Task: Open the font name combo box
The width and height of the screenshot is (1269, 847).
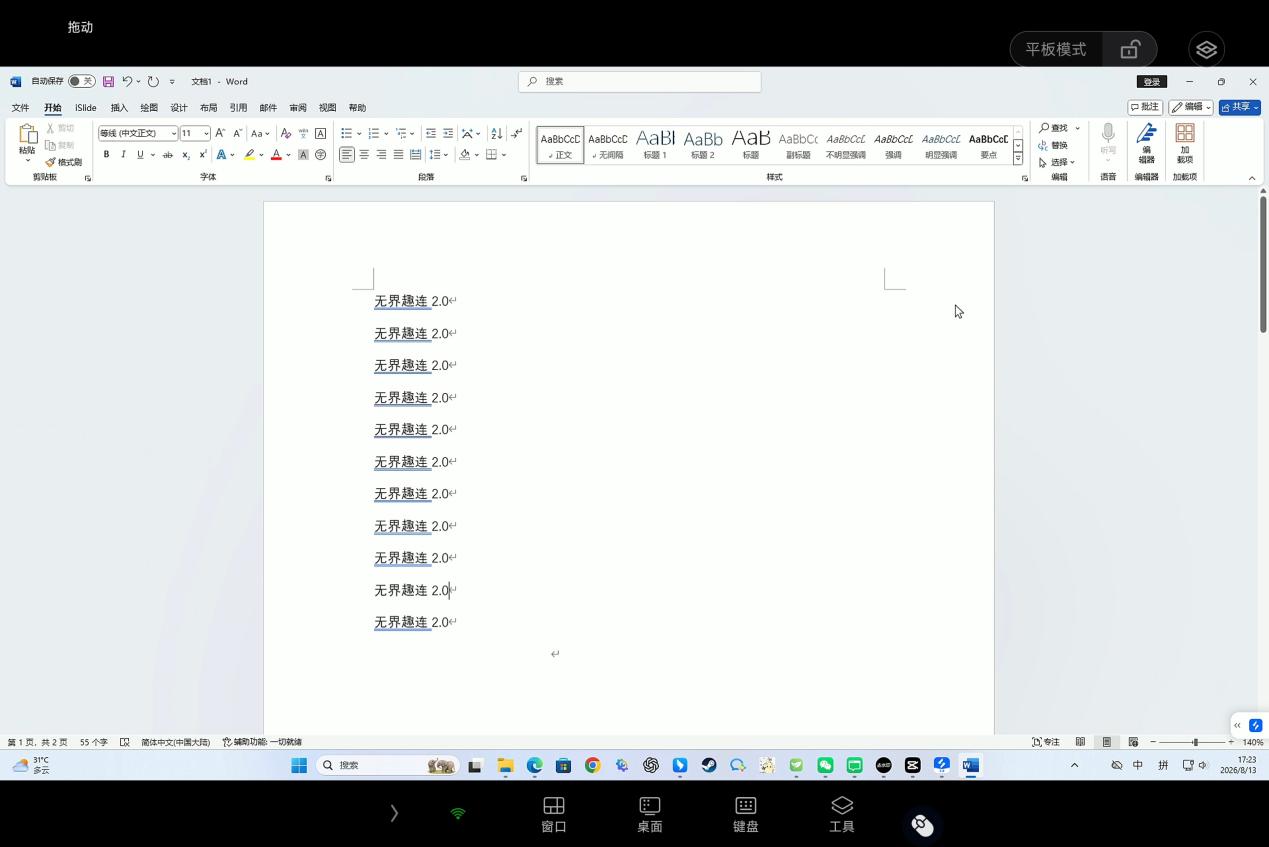Action: tap(137, 133)
